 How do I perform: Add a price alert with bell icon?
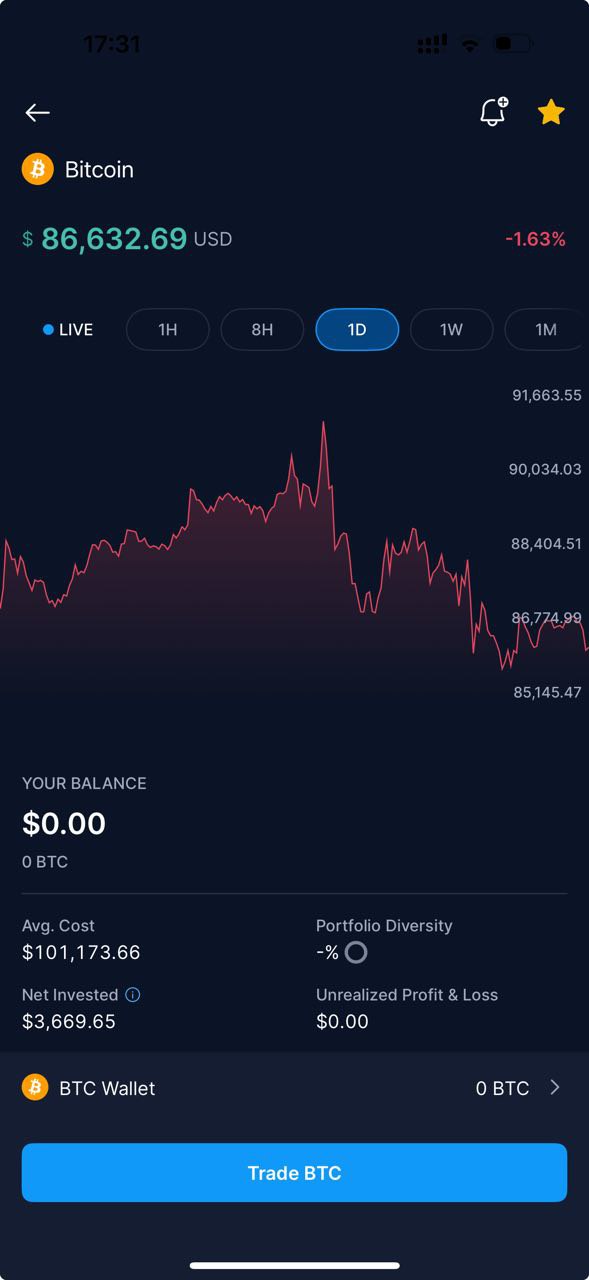click(x=493, y=111)
